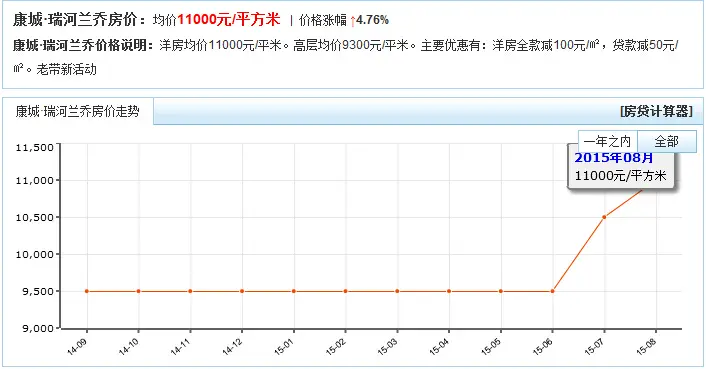
Task: Click the 15-08 label on the x-axis
Action: coord(646,347)
